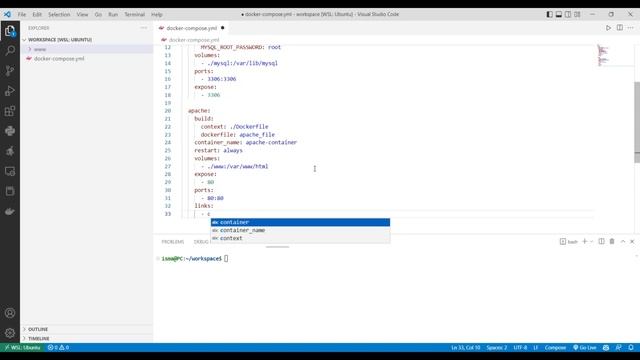
Task: Change the UTF-8 file encoding
Action: click(520, 348)
